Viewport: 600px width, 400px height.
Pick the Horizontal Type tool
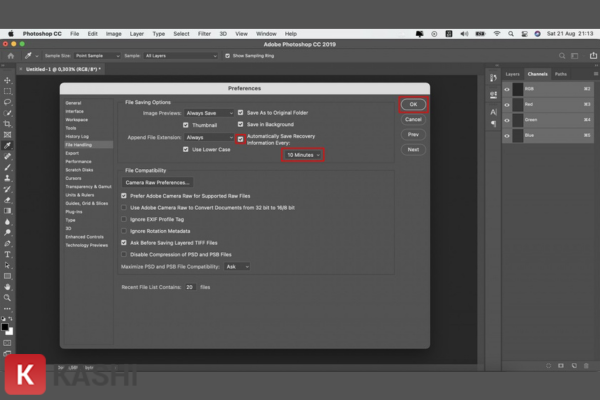pos(7,254)
